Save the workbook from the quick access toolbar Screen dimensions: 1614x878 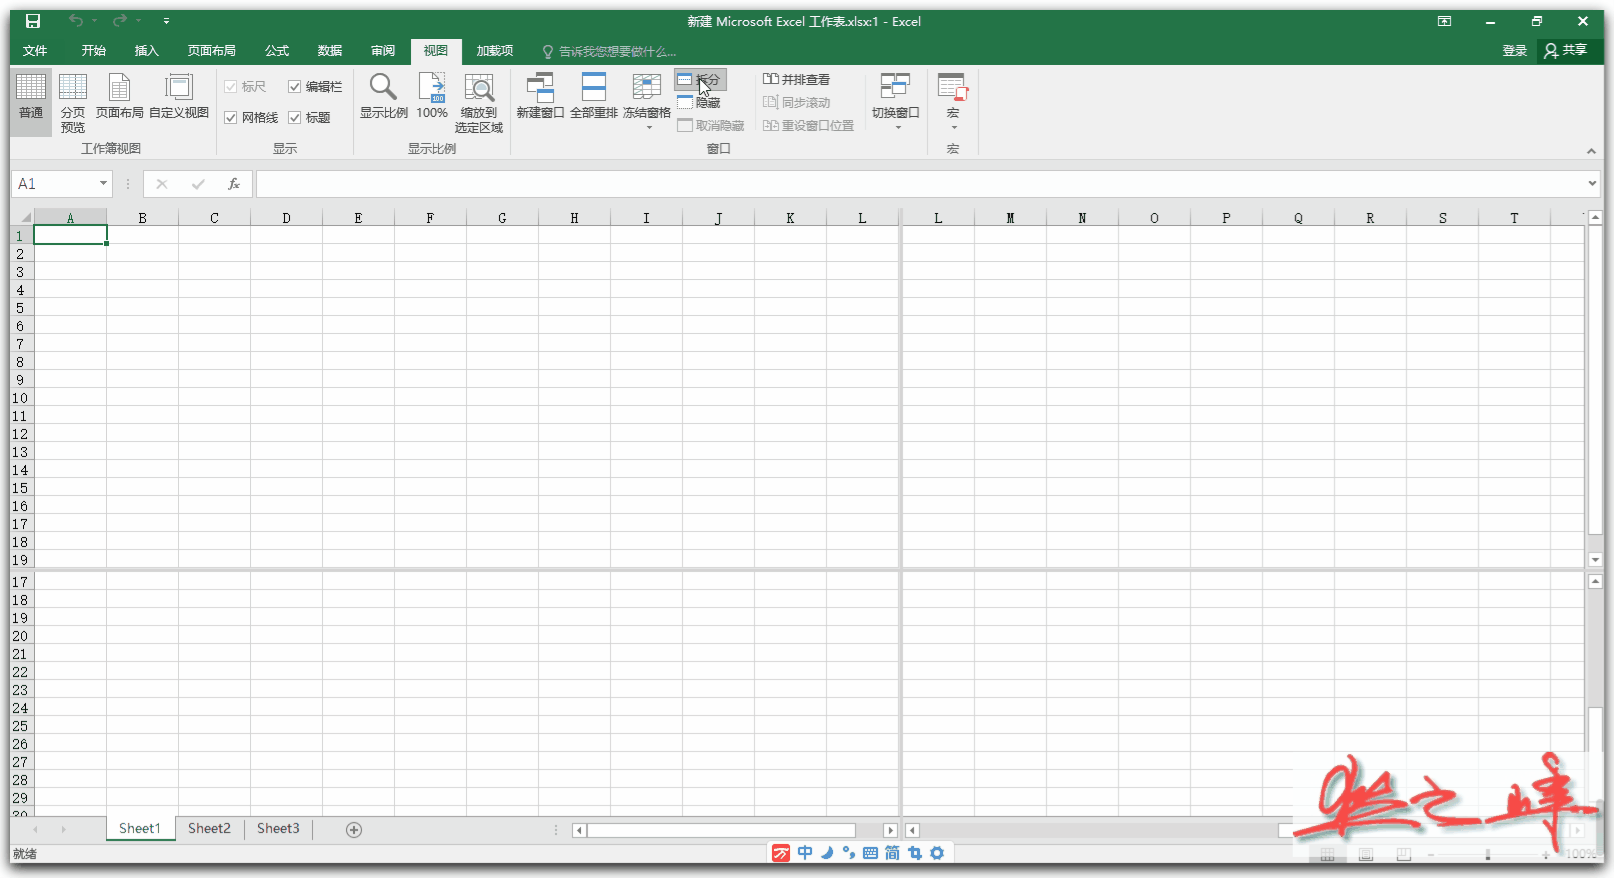click(x=33, y=21)
